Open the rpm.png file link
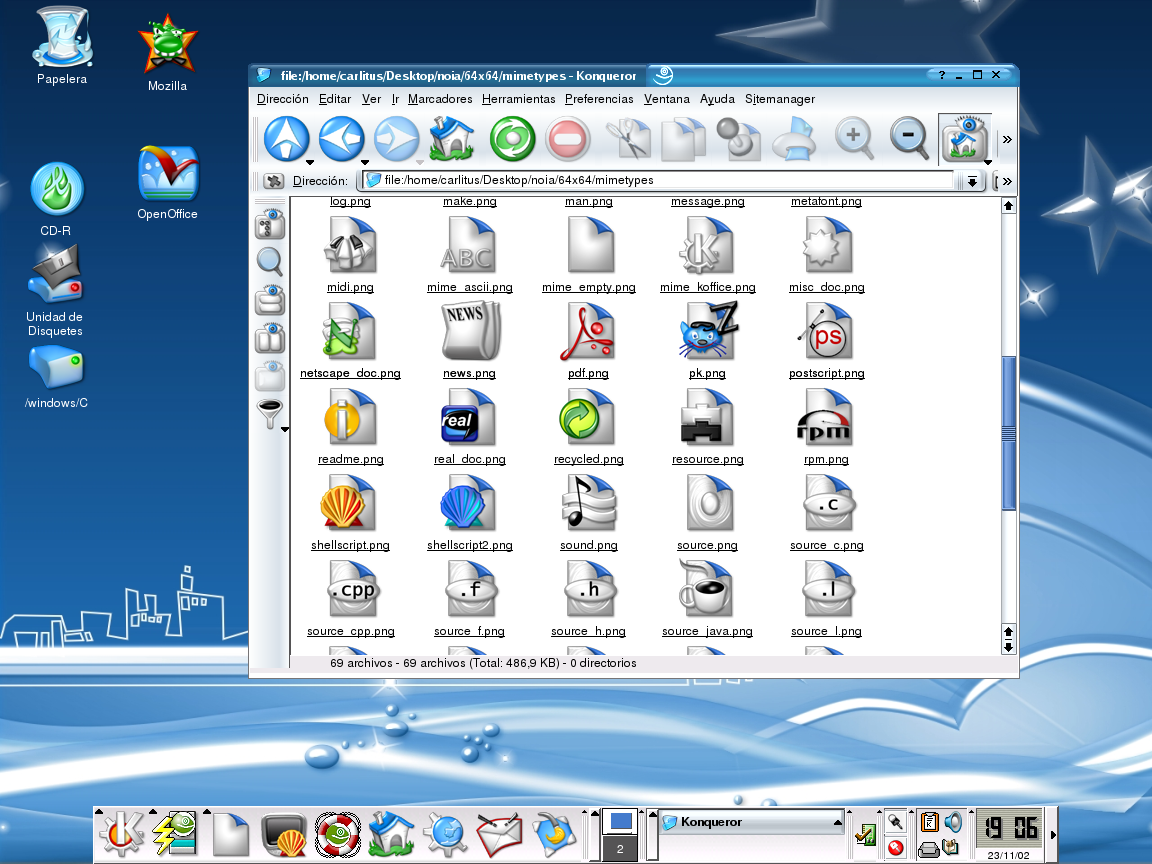The width and height of the screenshot is (1152, 864). tap(826, 459)
